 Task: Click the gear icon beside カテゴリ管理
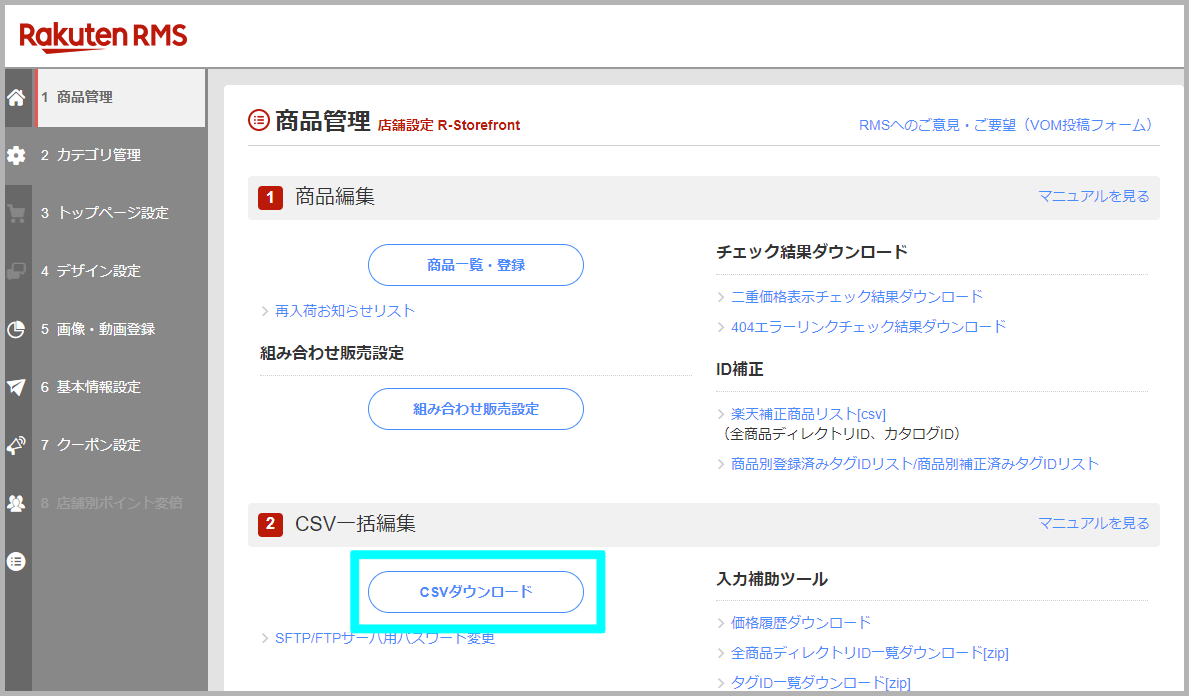(x=16, y=155)
